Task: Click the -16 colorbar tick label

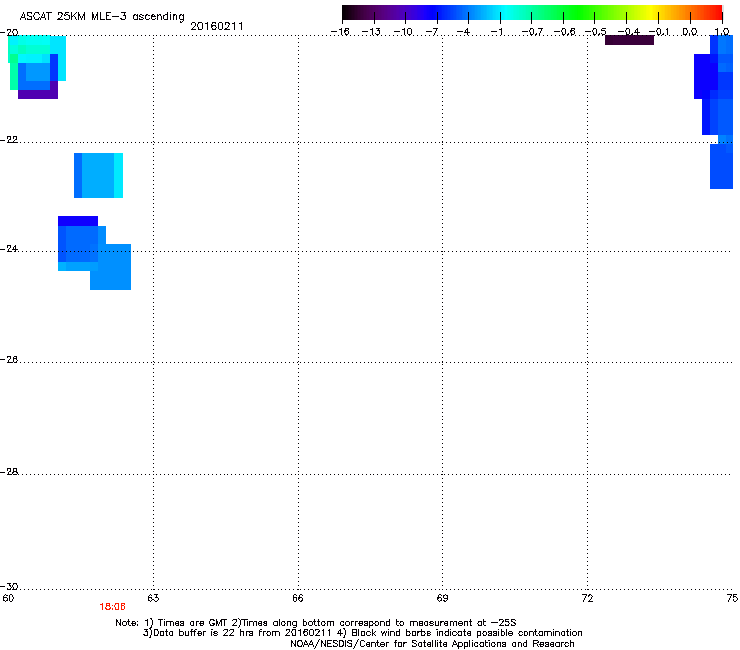Action: (340, 32)
